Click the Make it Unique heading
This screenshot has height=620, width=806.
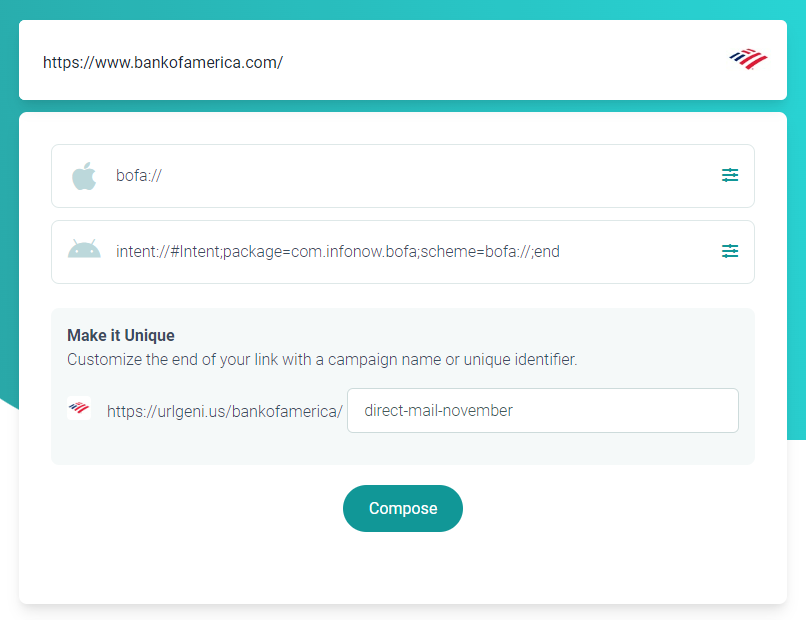[121, 335]
